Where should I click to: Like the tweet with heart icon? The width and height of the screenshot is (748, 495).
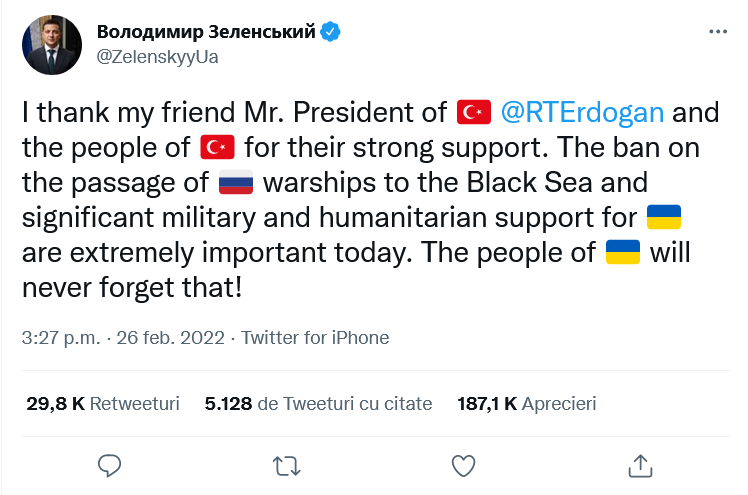click(x=463, y=465)
